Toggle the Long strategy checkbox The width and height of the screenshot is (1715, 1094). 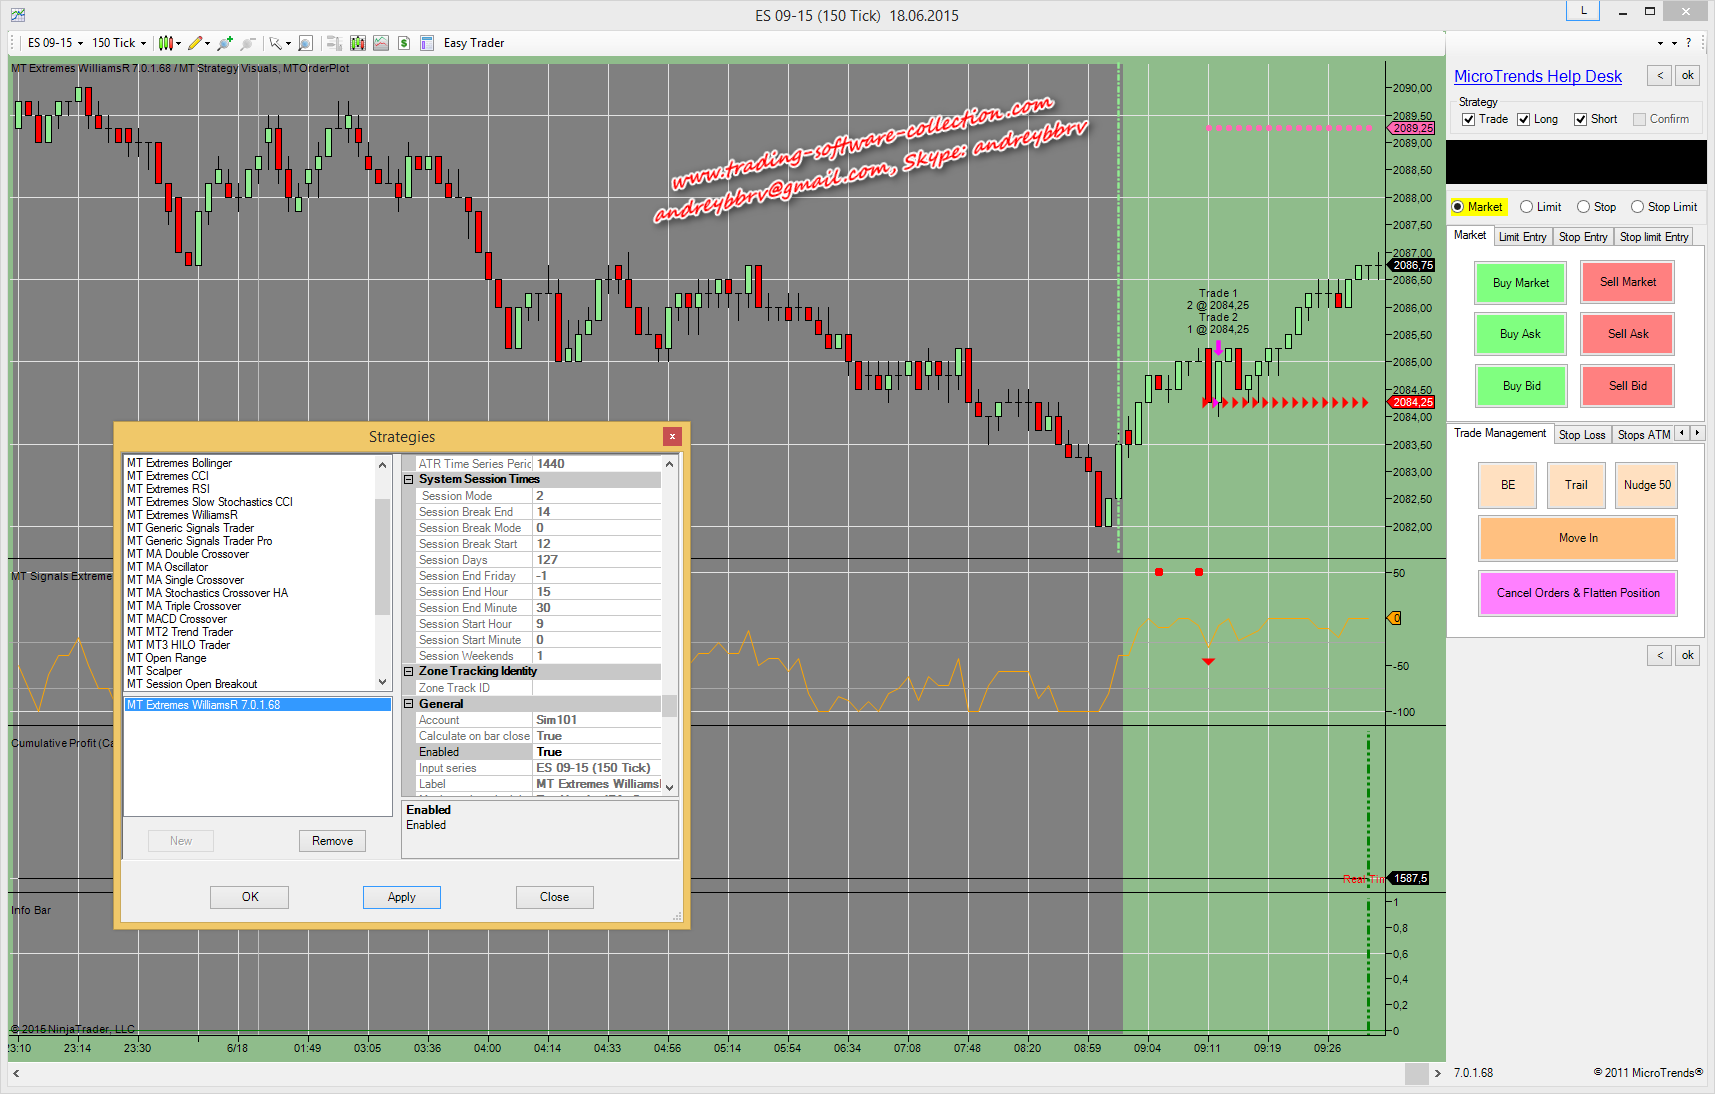pyautogui.click(x=1524, y=120)
